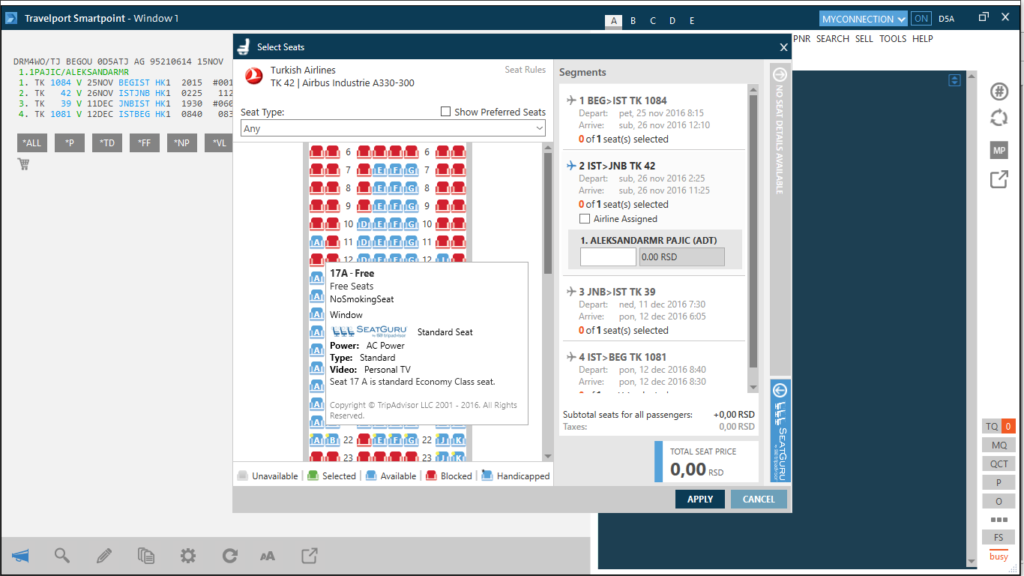
Task: Close the Select Seats dialog
Action: (x=784, y=47)
